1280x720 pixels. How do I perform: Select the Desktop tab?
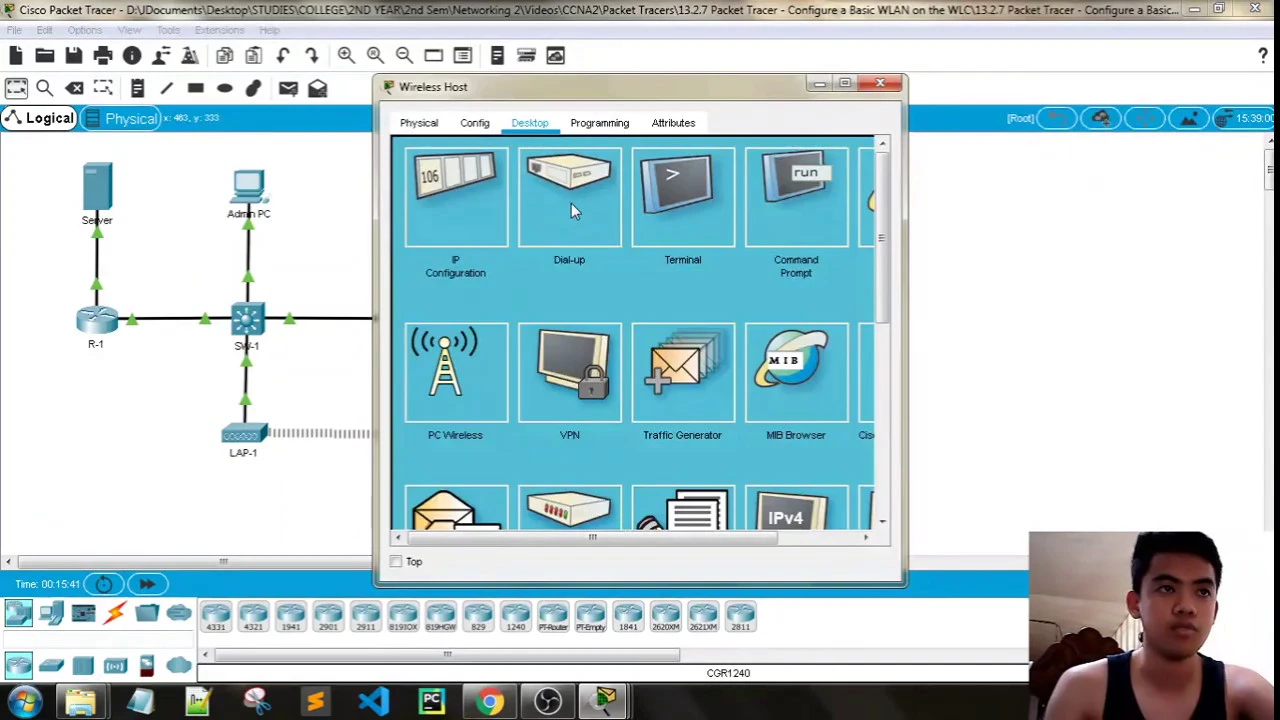pyautogui.click(x=530, y=123)
